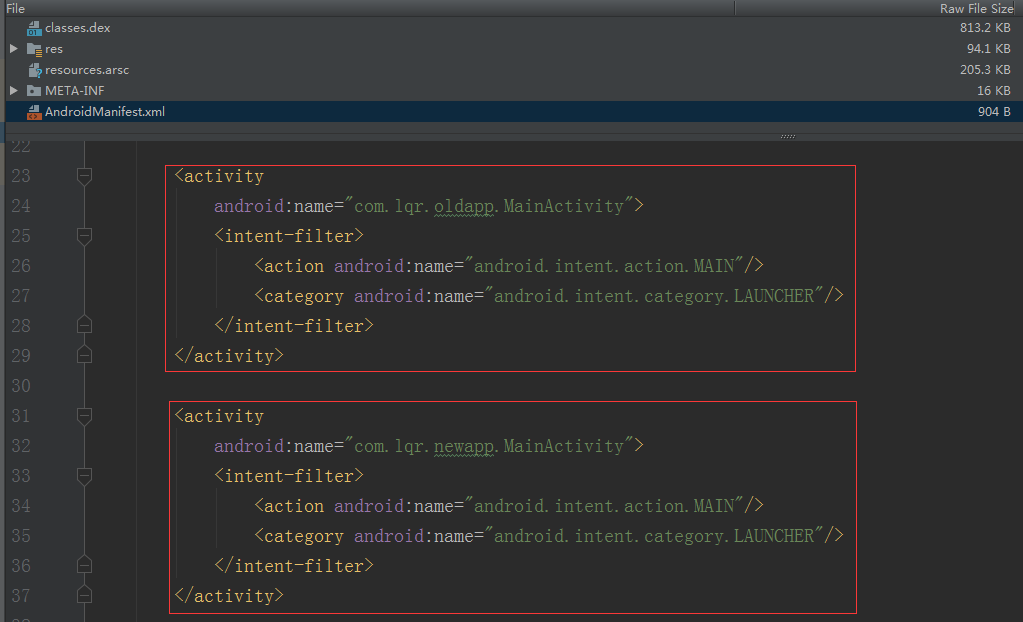Collapse the activity block at line 23
This screenshot has height=622, width=1023.
pos(84,176)
